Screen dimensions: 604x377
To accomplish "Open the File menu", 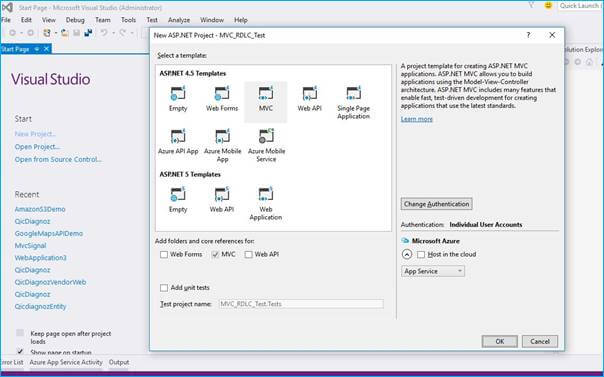I will pyautogui.click(x=6, y=20).
